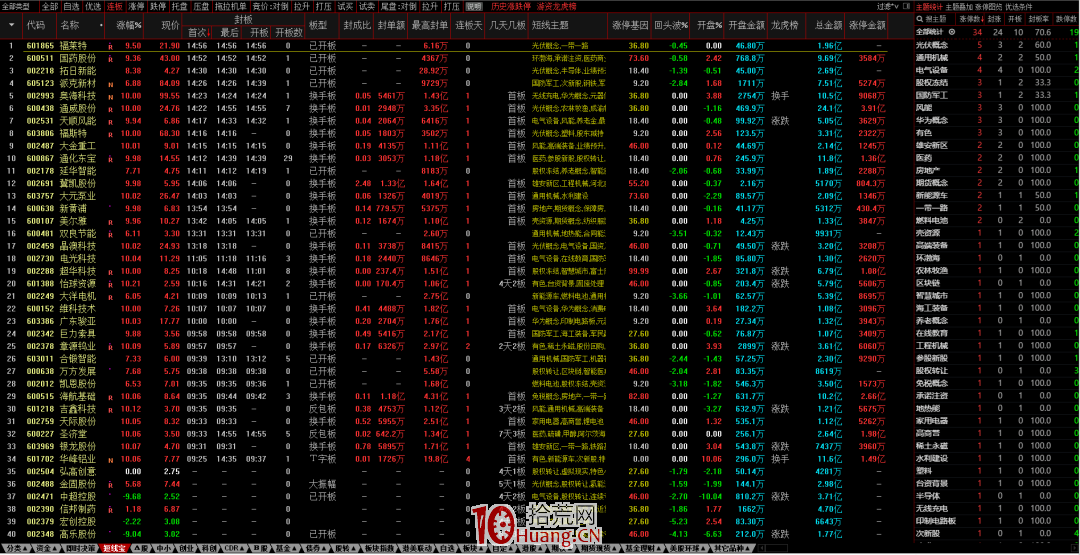Click the N marker beside 派克新材

110,83
